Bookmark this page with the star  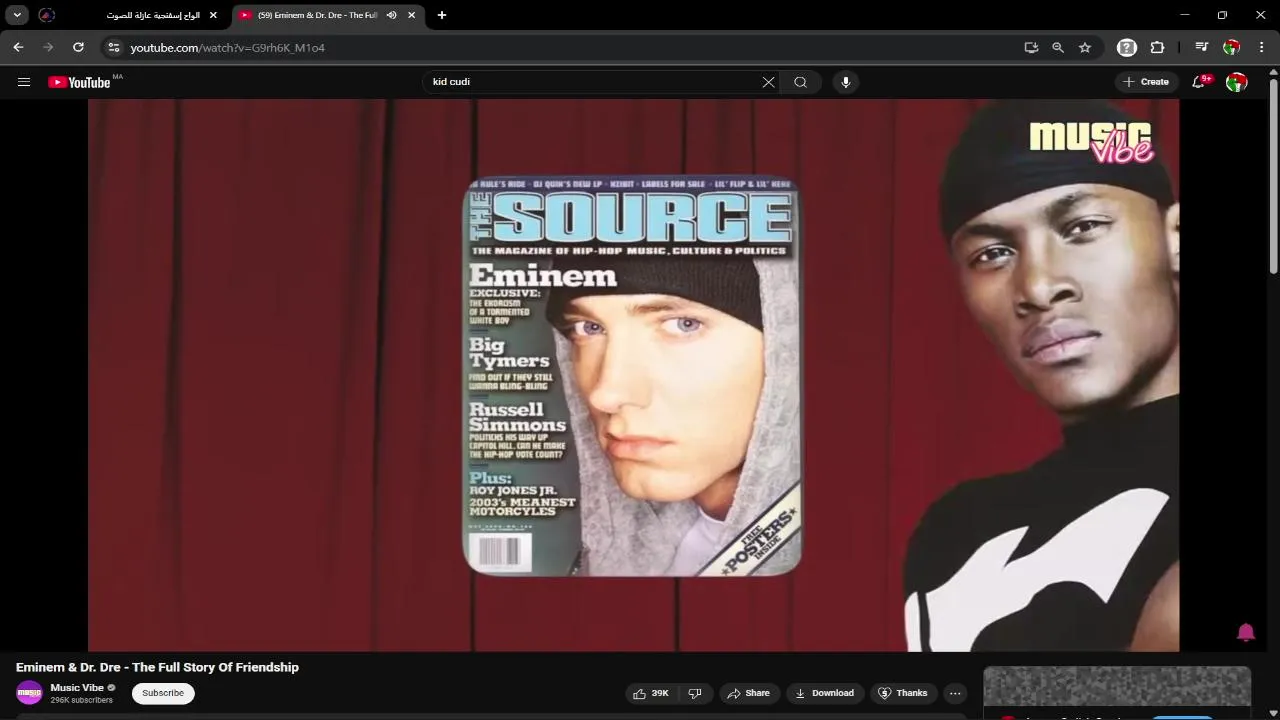click(x=1085, y=47)
